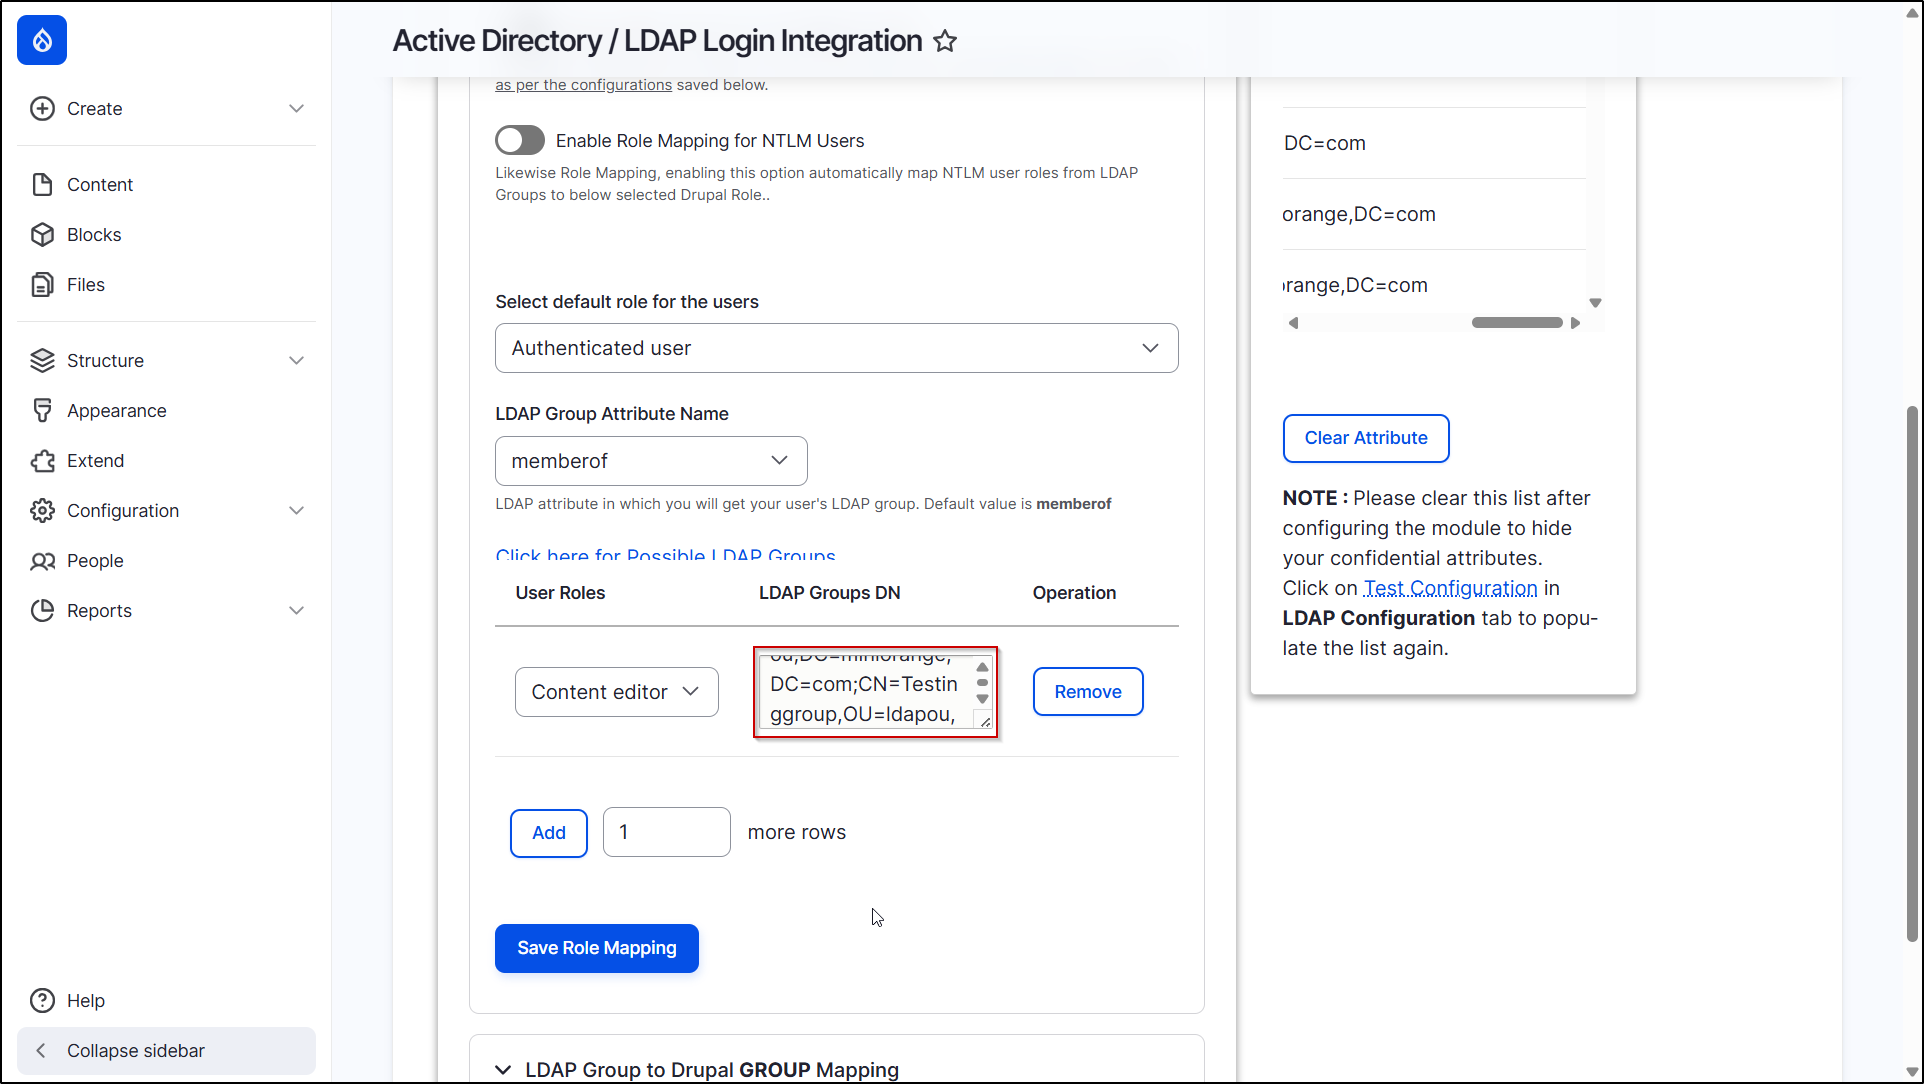Screen dimensions: 1924x1084
Task: Open the Test Configuration link
Action: tap(1450, 588)
